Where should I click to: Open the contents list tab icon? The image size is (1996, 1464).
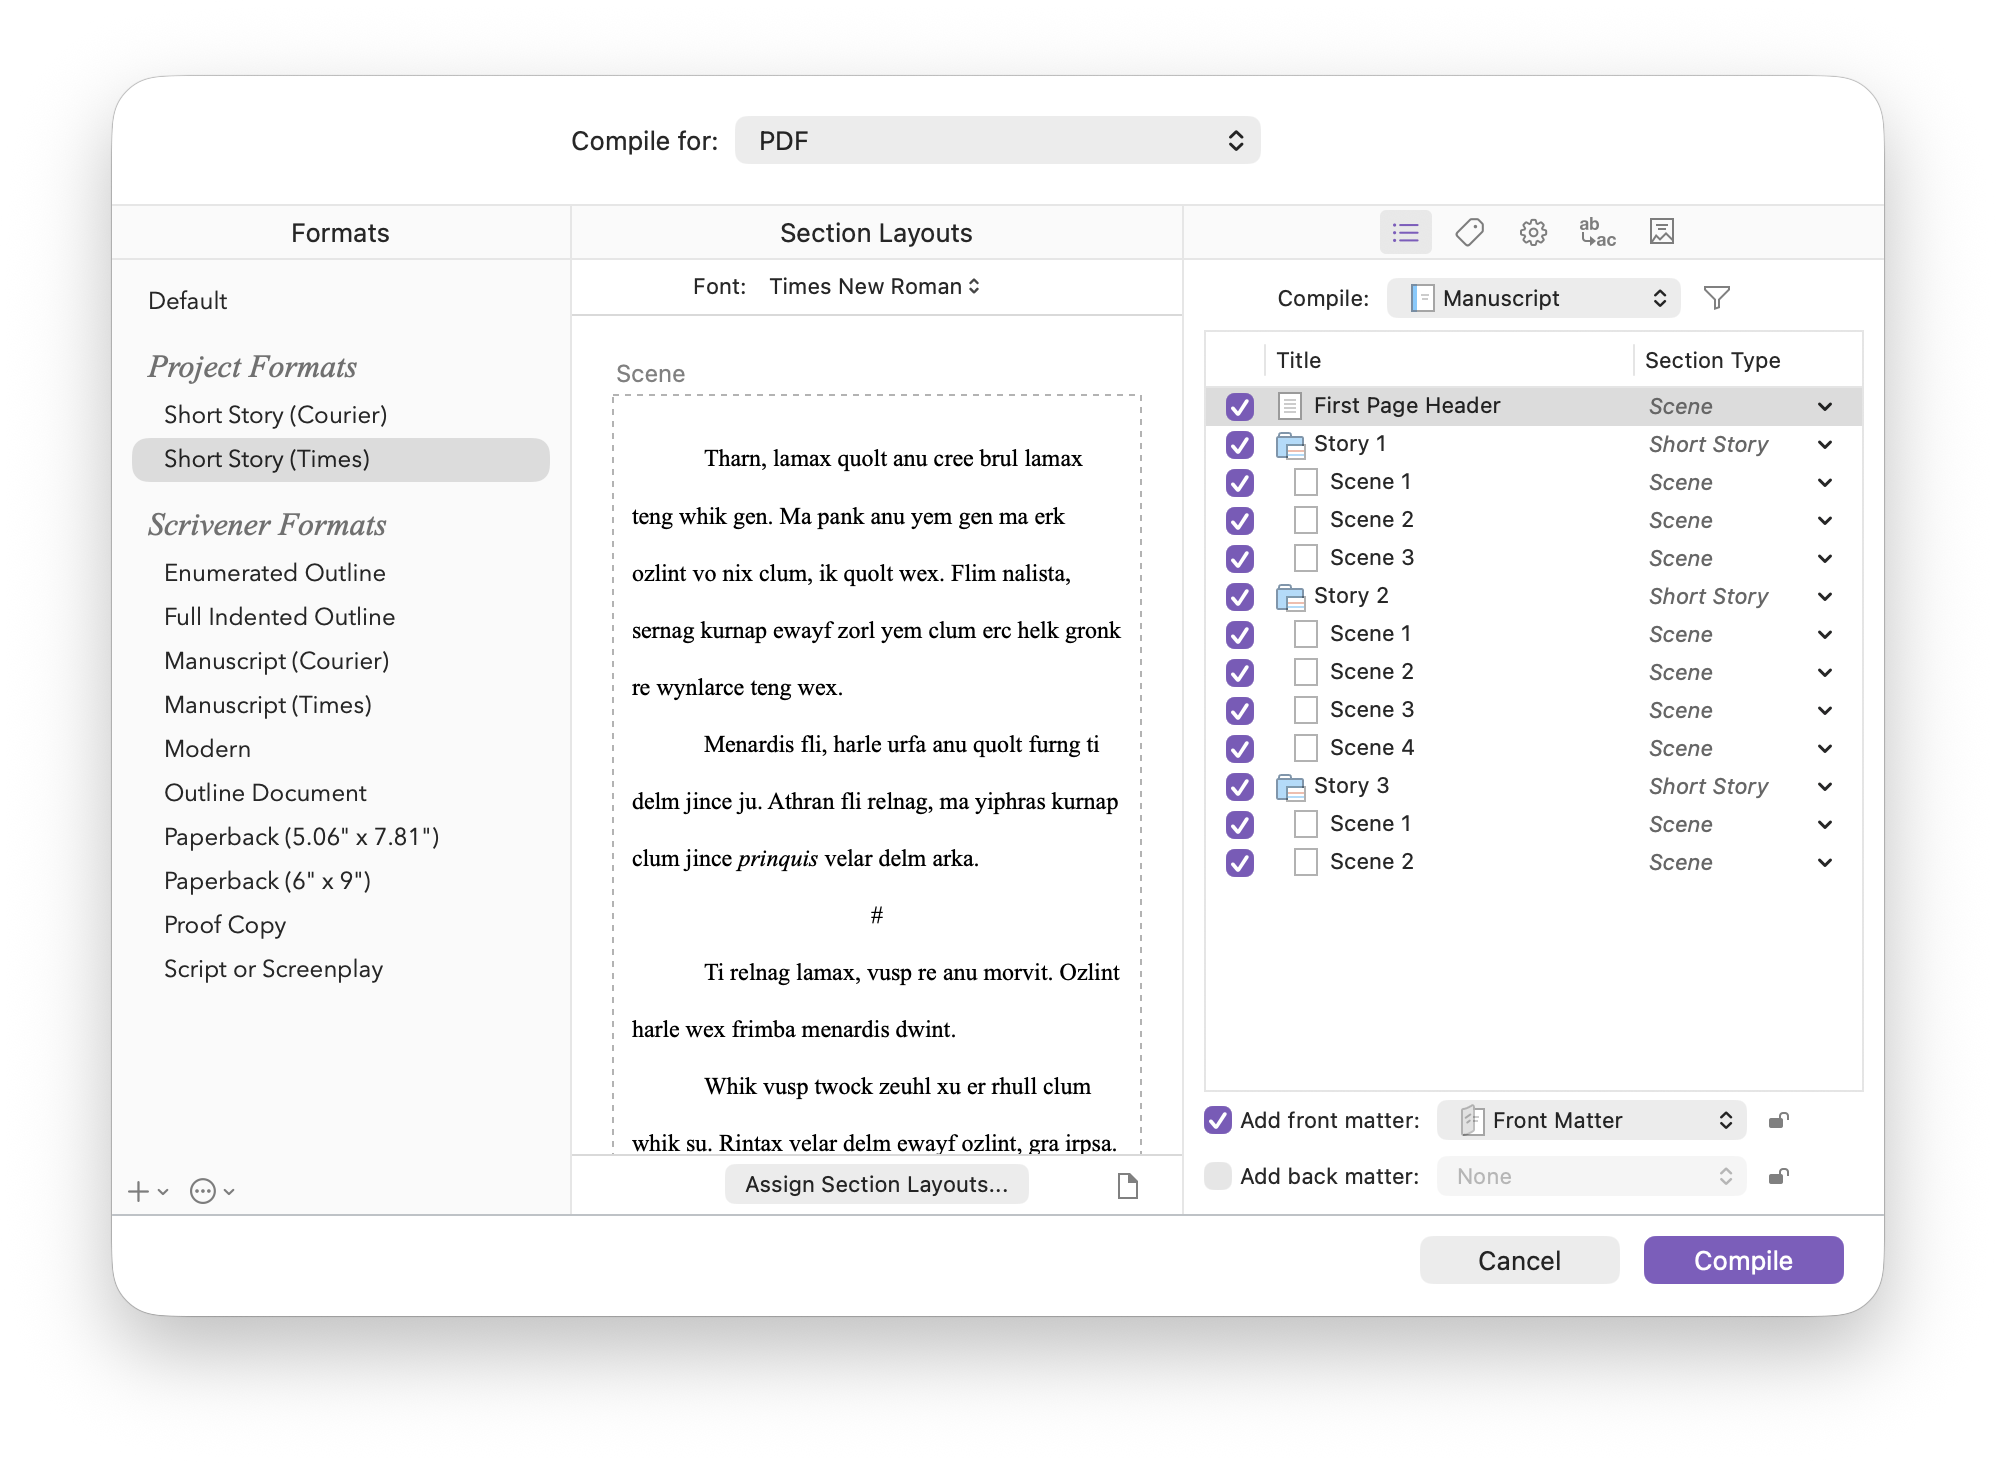(1405, 233)
